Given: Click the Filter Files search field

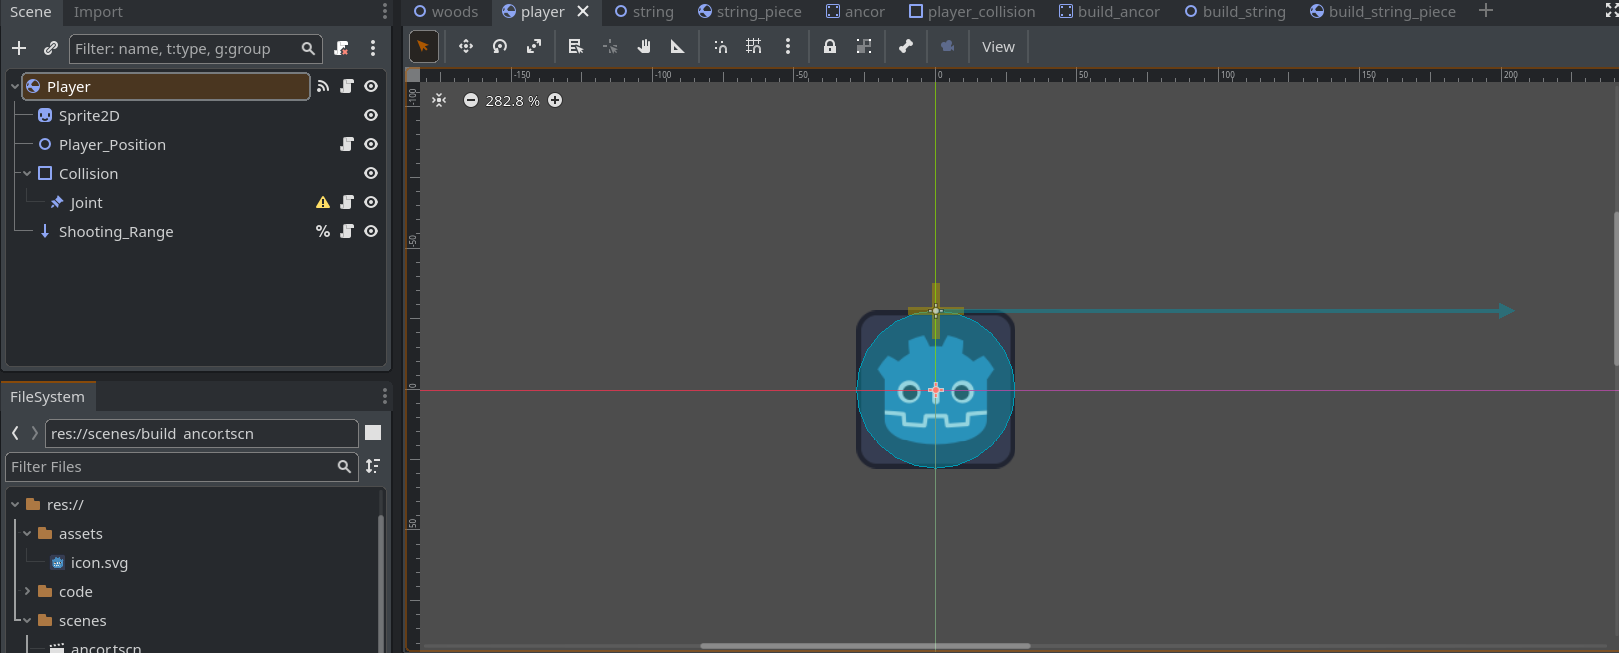Looking at the screenshot, I should point(181,466).
